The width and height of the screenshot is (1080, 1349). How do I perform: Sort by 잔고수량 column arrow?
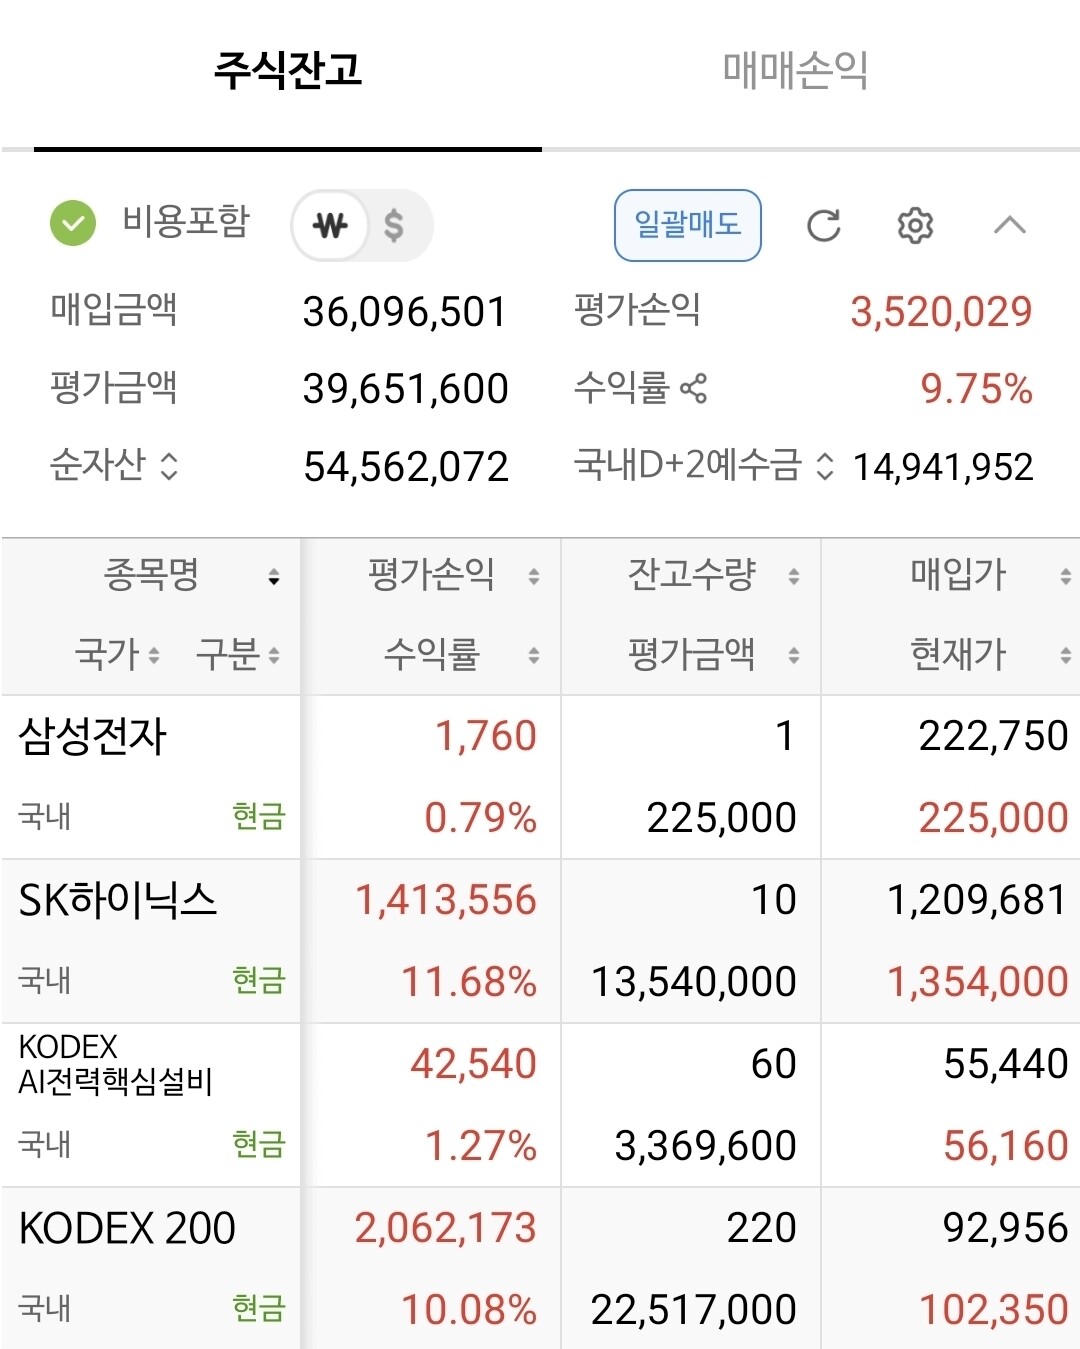794,576
